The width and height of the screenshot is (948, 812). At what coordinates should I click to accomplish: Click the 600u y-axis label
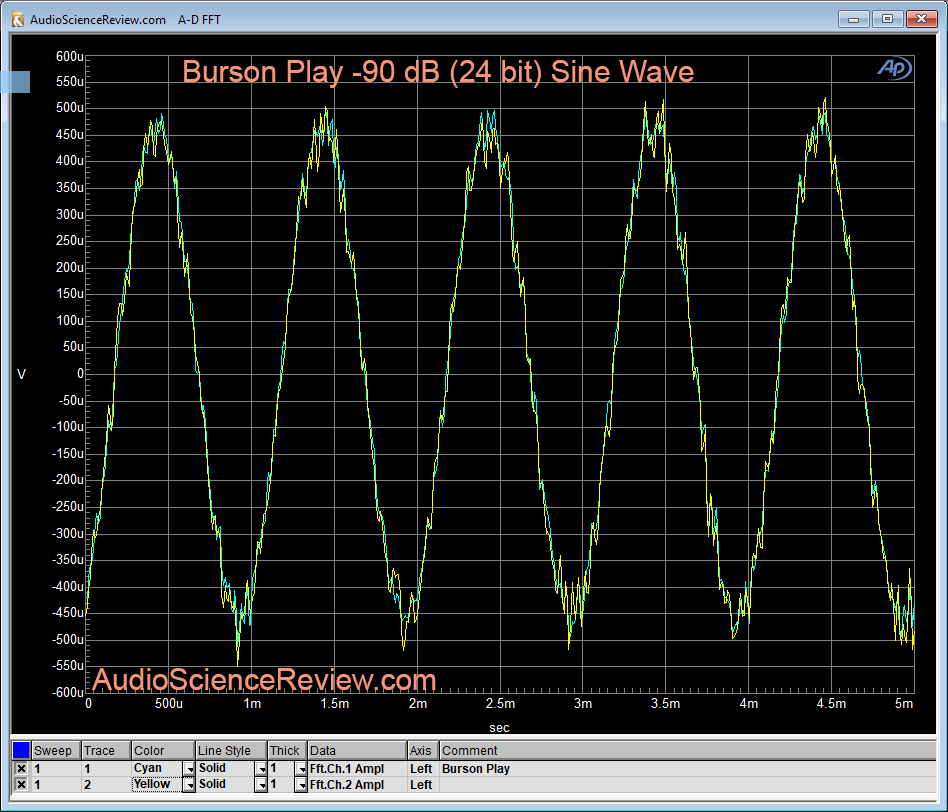(70, 56)
